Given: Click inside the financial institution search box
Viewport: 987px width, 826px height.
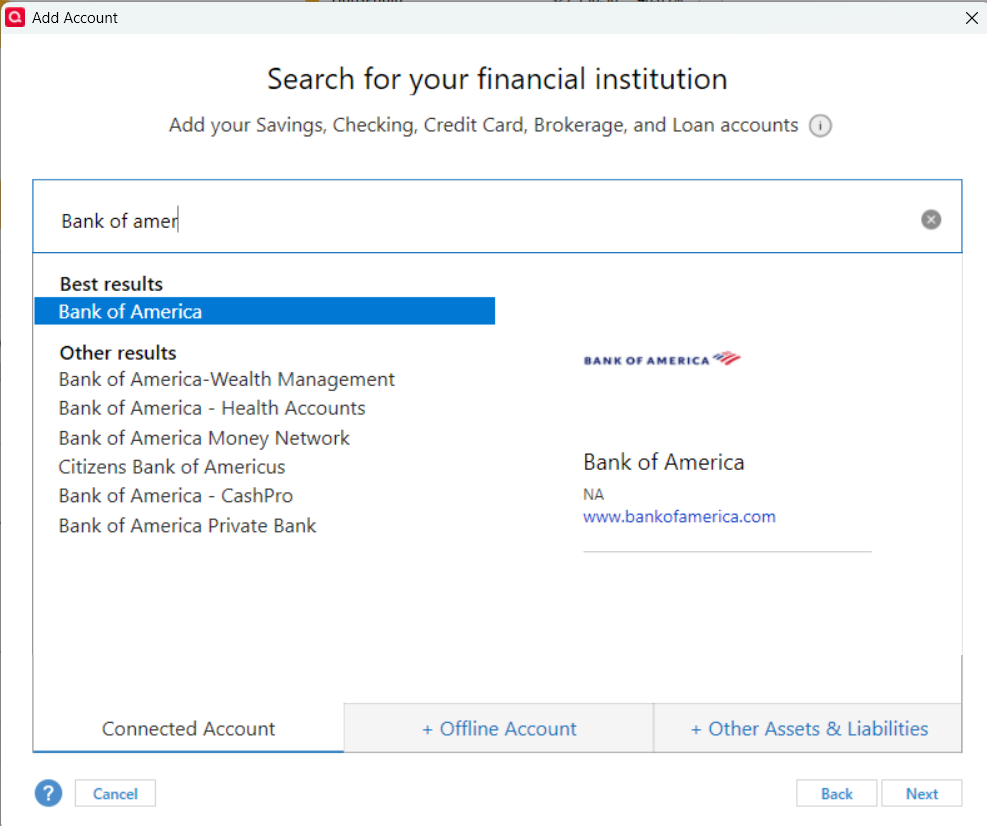Looking at the screenshot, I should click(x=497, y=217).
